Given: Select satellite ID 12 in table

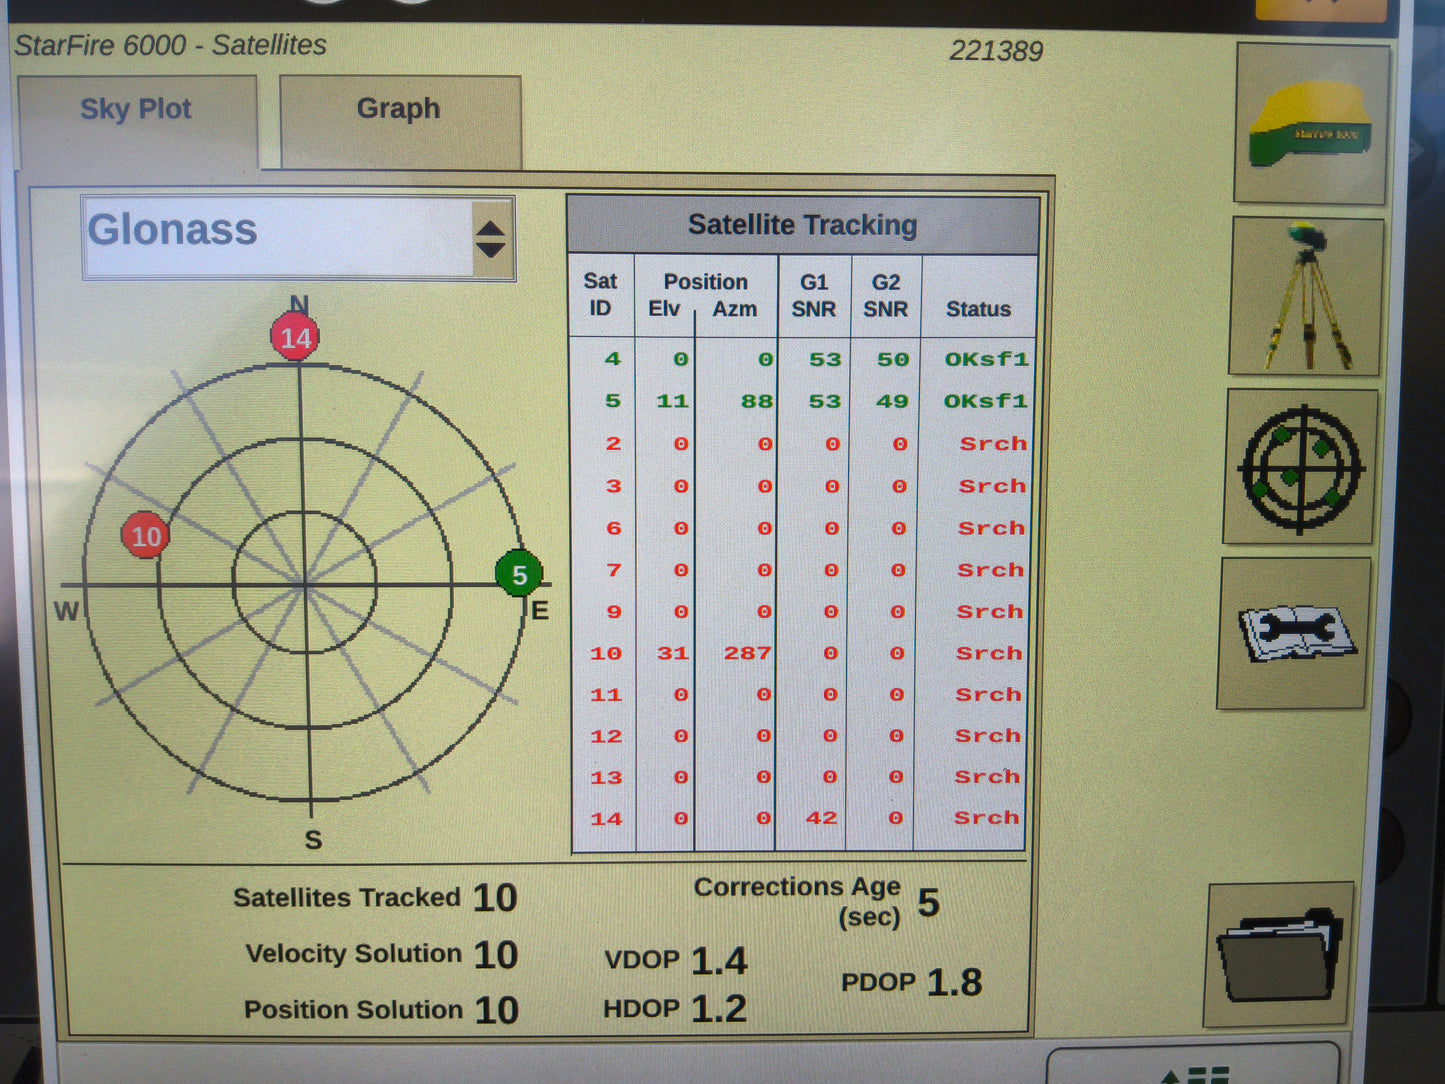Looking at the screenshot, I should [606, 736].
